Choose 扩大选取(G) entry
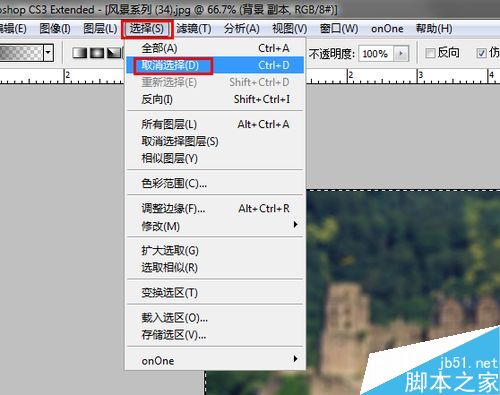500x395 pixels. click(215, 251)
